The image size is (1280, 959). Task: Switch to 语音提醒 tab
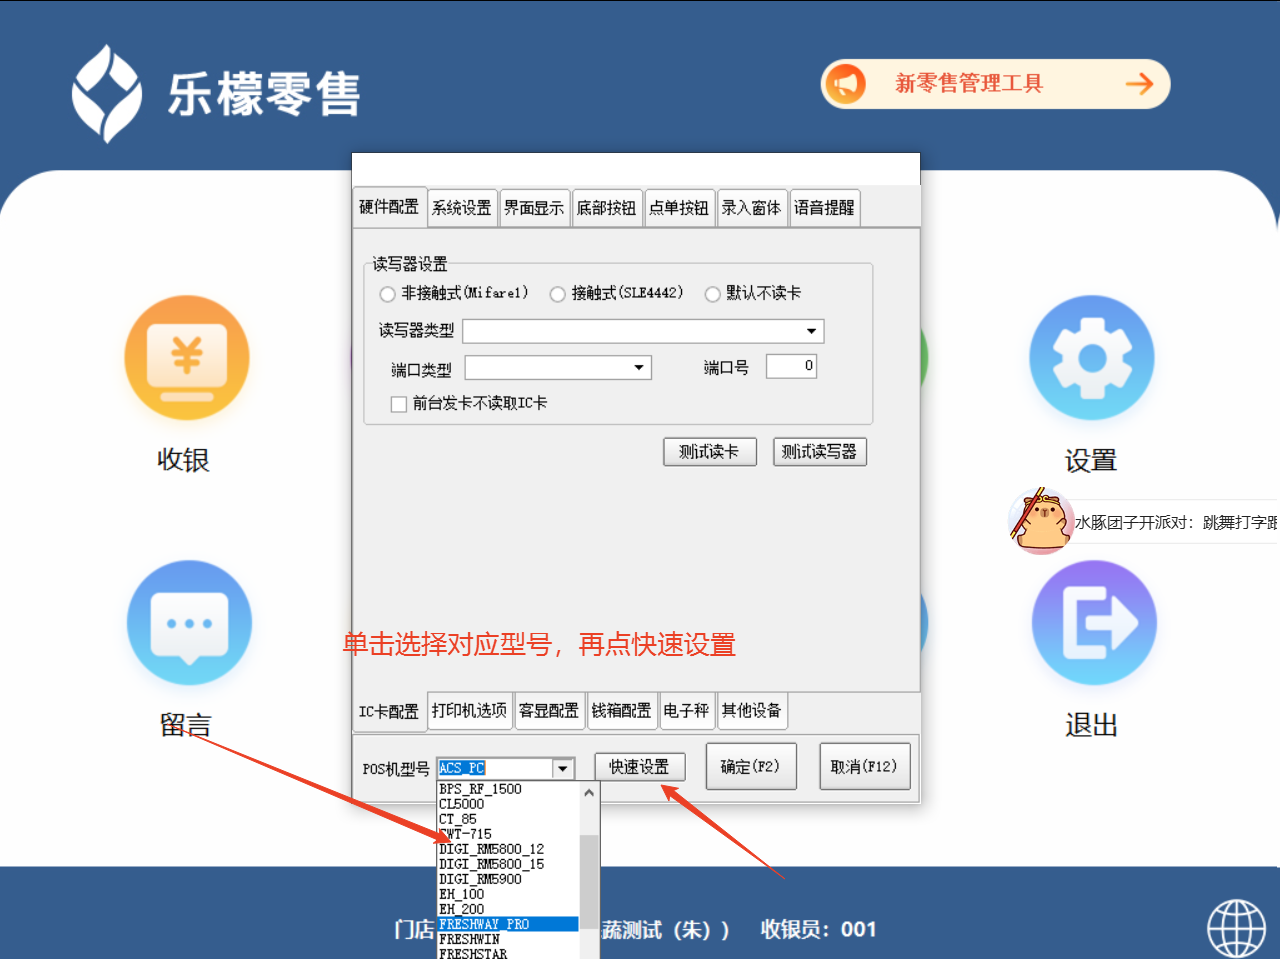824,208
